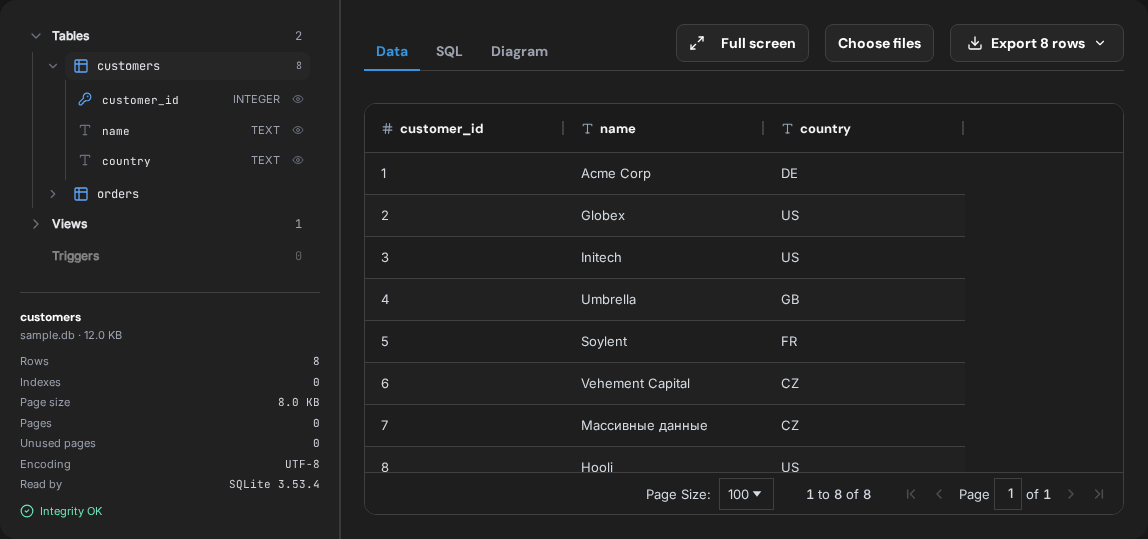Go to the first page with the pager icon
This screenshot has height=539, width=1148.
click(x=911, y=494)
